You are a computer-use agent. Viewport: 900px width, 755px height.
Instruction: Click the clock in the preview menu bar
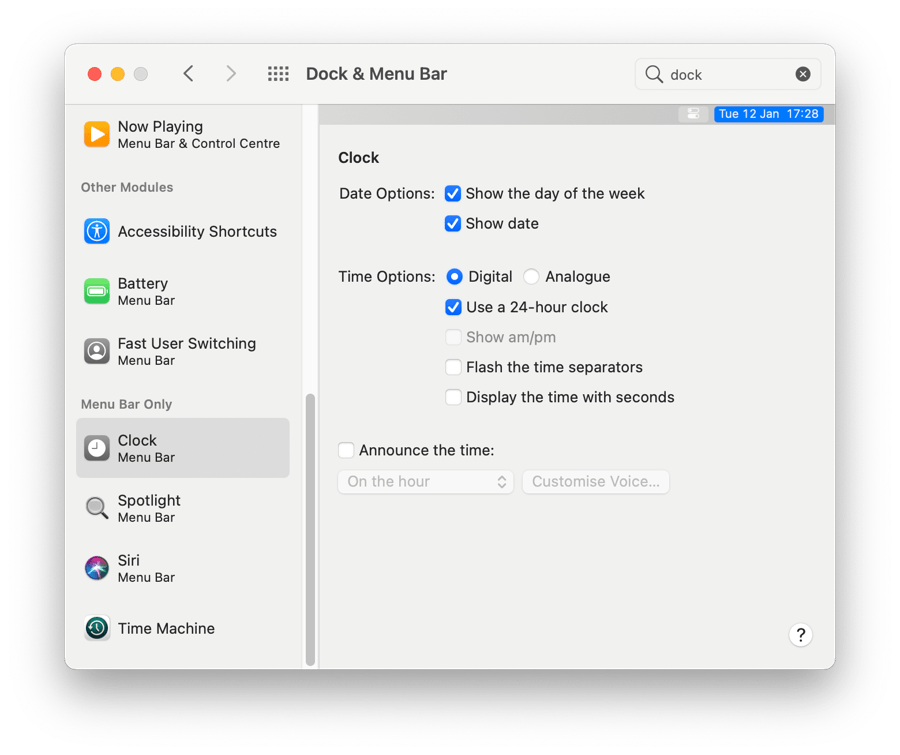768,113
